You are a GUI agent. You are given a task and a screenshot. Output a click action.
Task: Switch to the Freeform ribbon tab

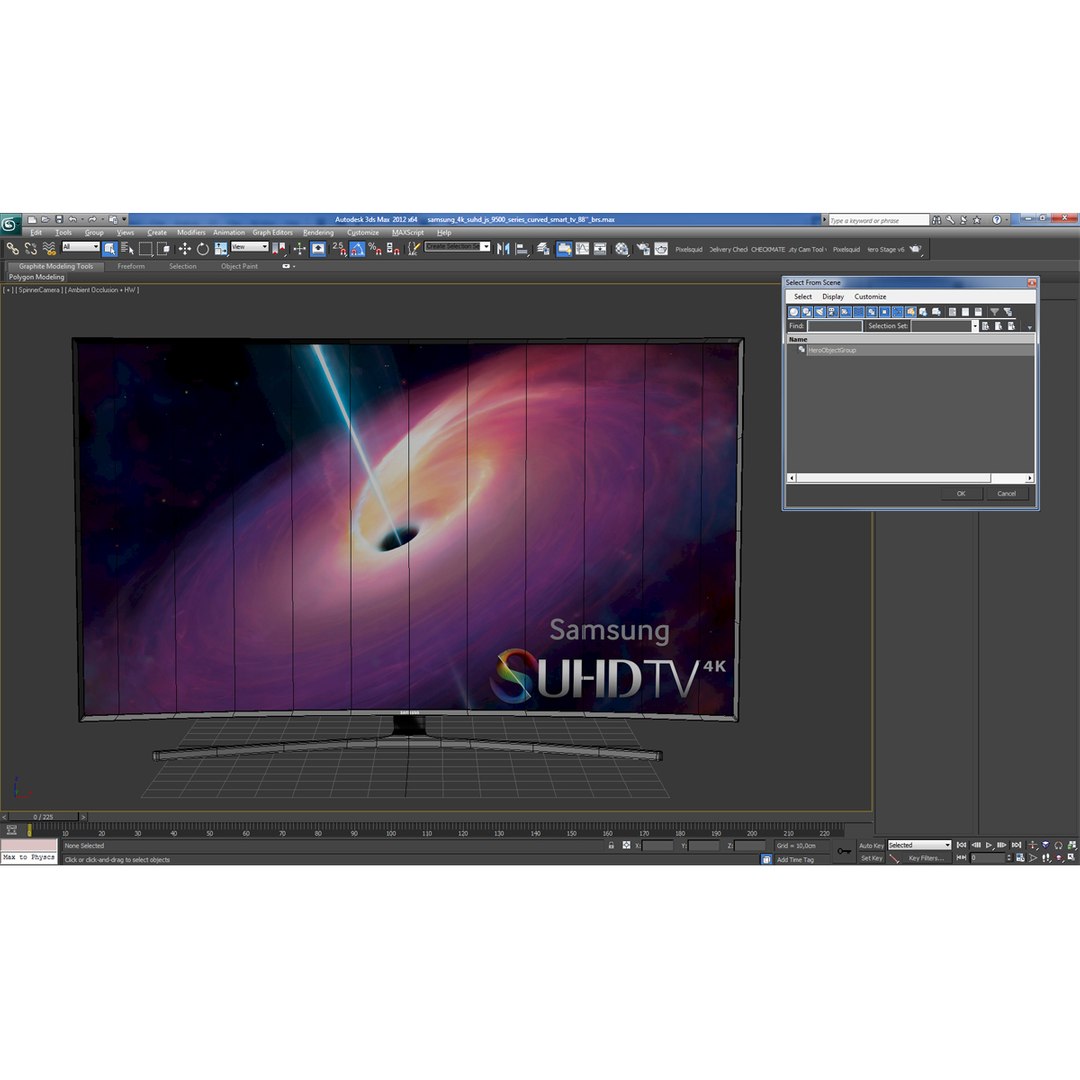(131, 266)
